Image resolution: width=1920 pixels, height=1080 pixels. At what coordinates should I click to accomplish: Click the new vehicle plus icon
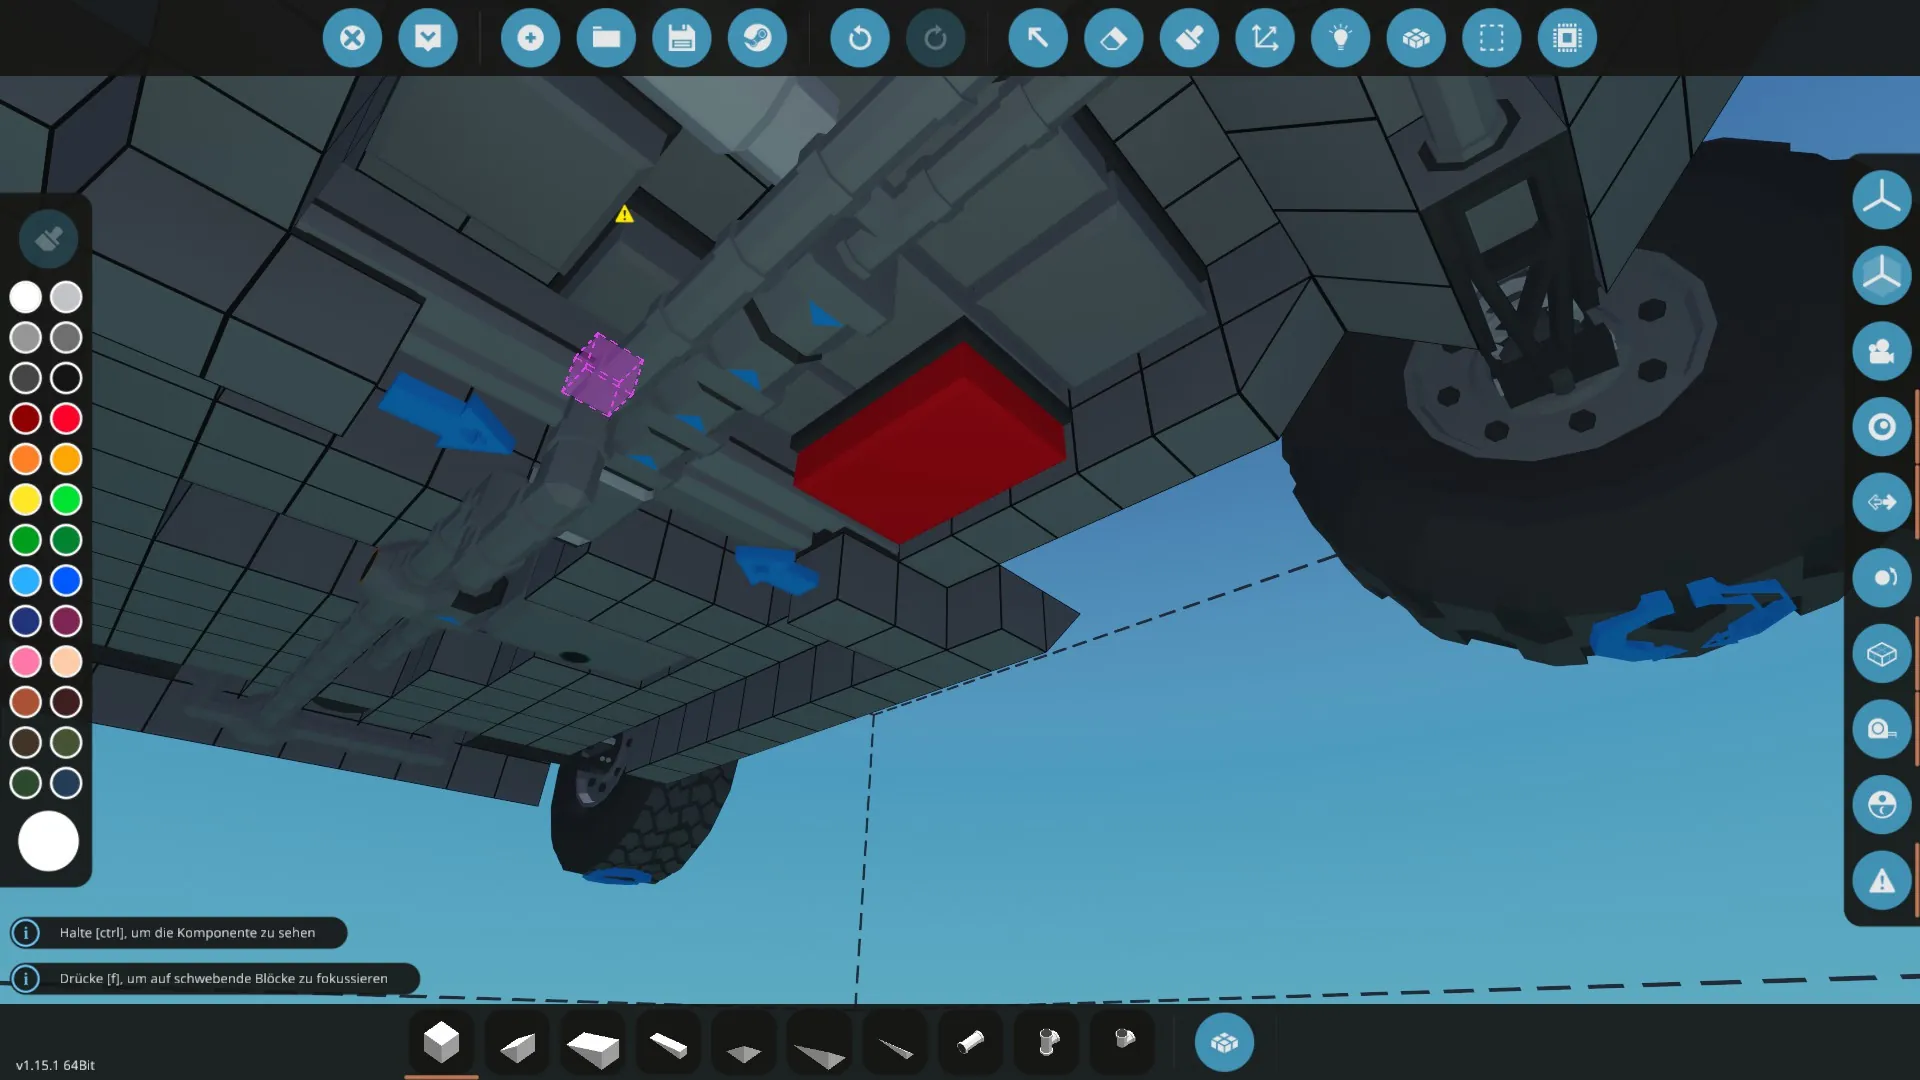[530, 38]
